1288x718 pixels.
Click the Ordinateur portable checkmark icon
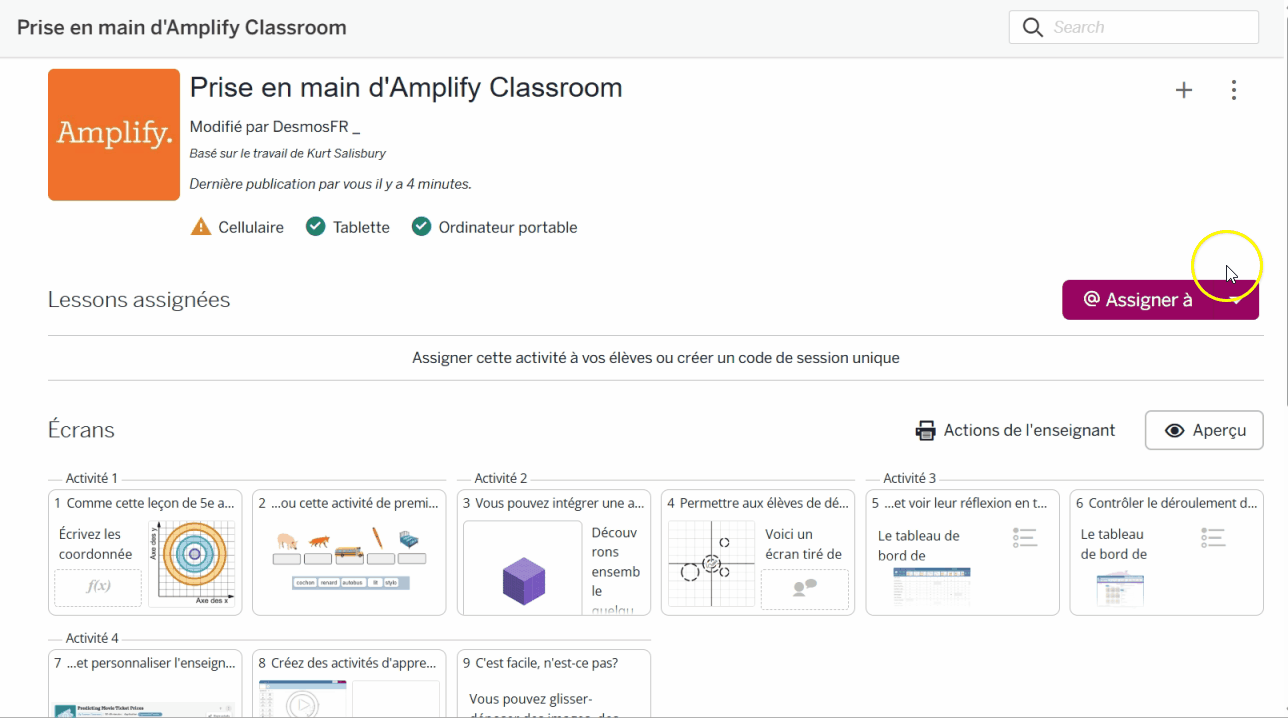(x=421, y=227)
